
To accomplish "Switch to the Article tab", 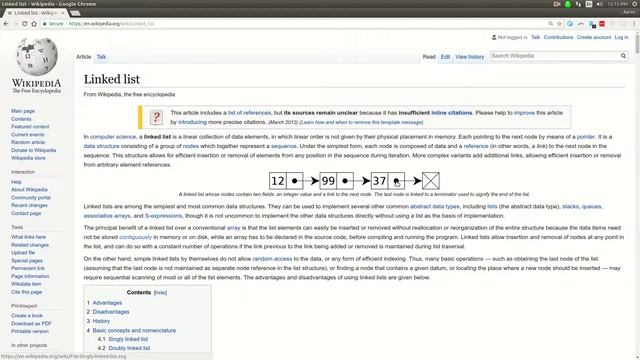I will 84,57.
